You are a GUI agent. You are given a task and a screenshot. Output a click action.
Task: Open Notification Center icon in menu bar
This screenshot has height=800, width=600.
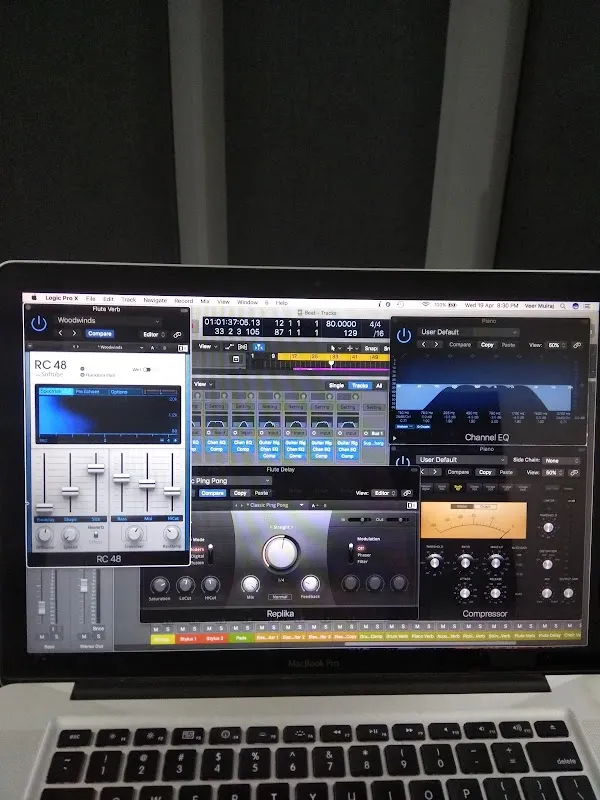click(x=587, y=306)
